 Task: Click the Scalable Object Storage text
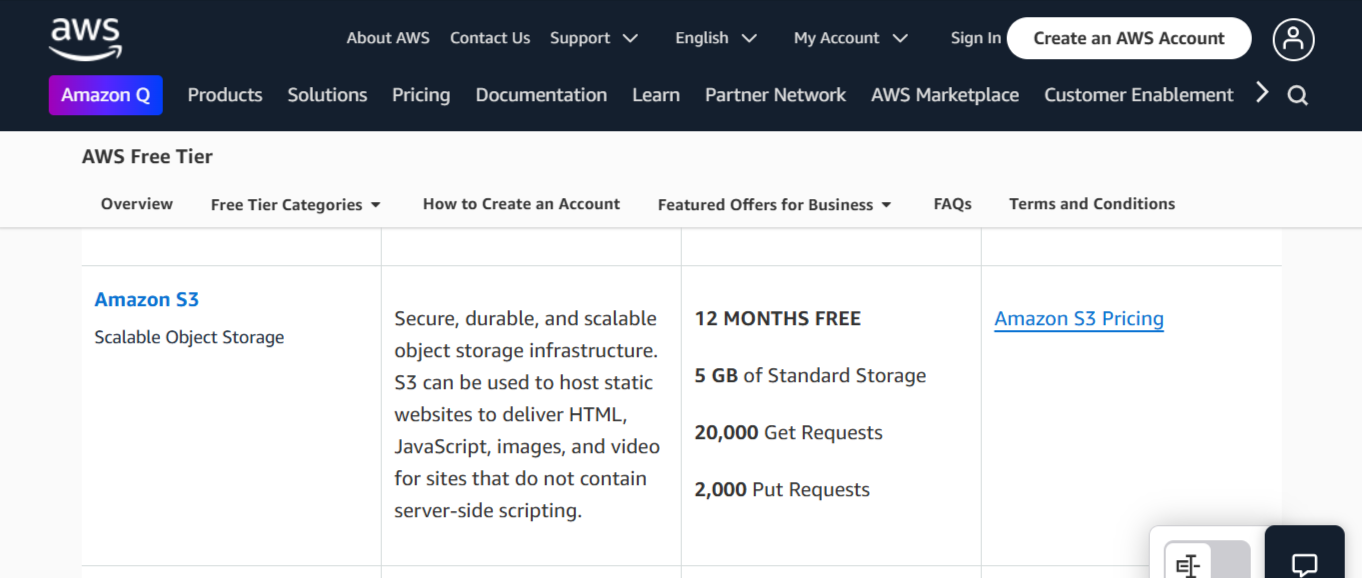click(x=189, y=337)
